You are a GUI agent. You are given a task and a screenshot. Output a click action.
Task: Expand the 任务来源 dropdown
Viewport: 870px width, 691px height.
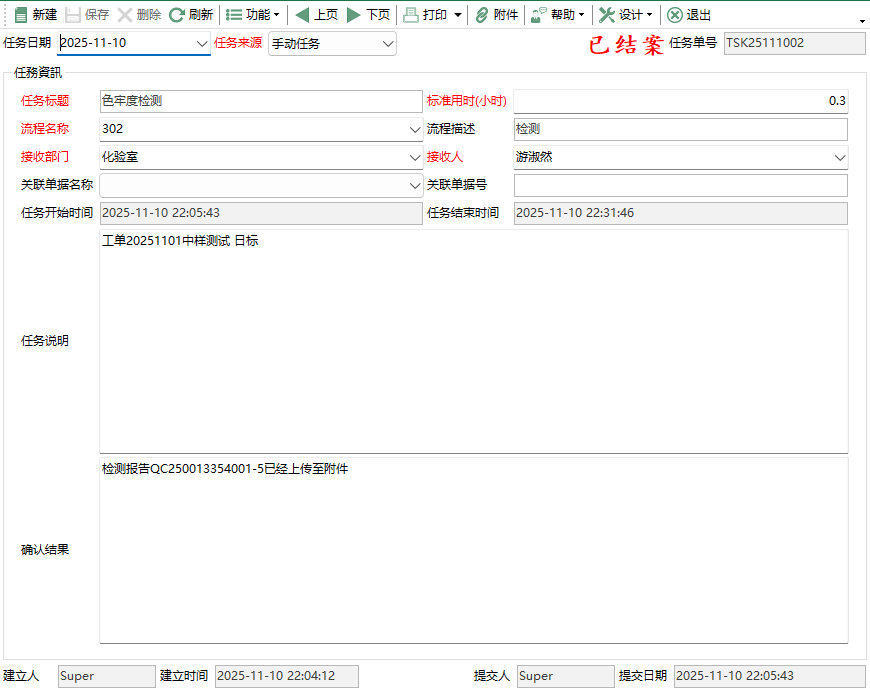pyautogui.click(x=387, y=44)
